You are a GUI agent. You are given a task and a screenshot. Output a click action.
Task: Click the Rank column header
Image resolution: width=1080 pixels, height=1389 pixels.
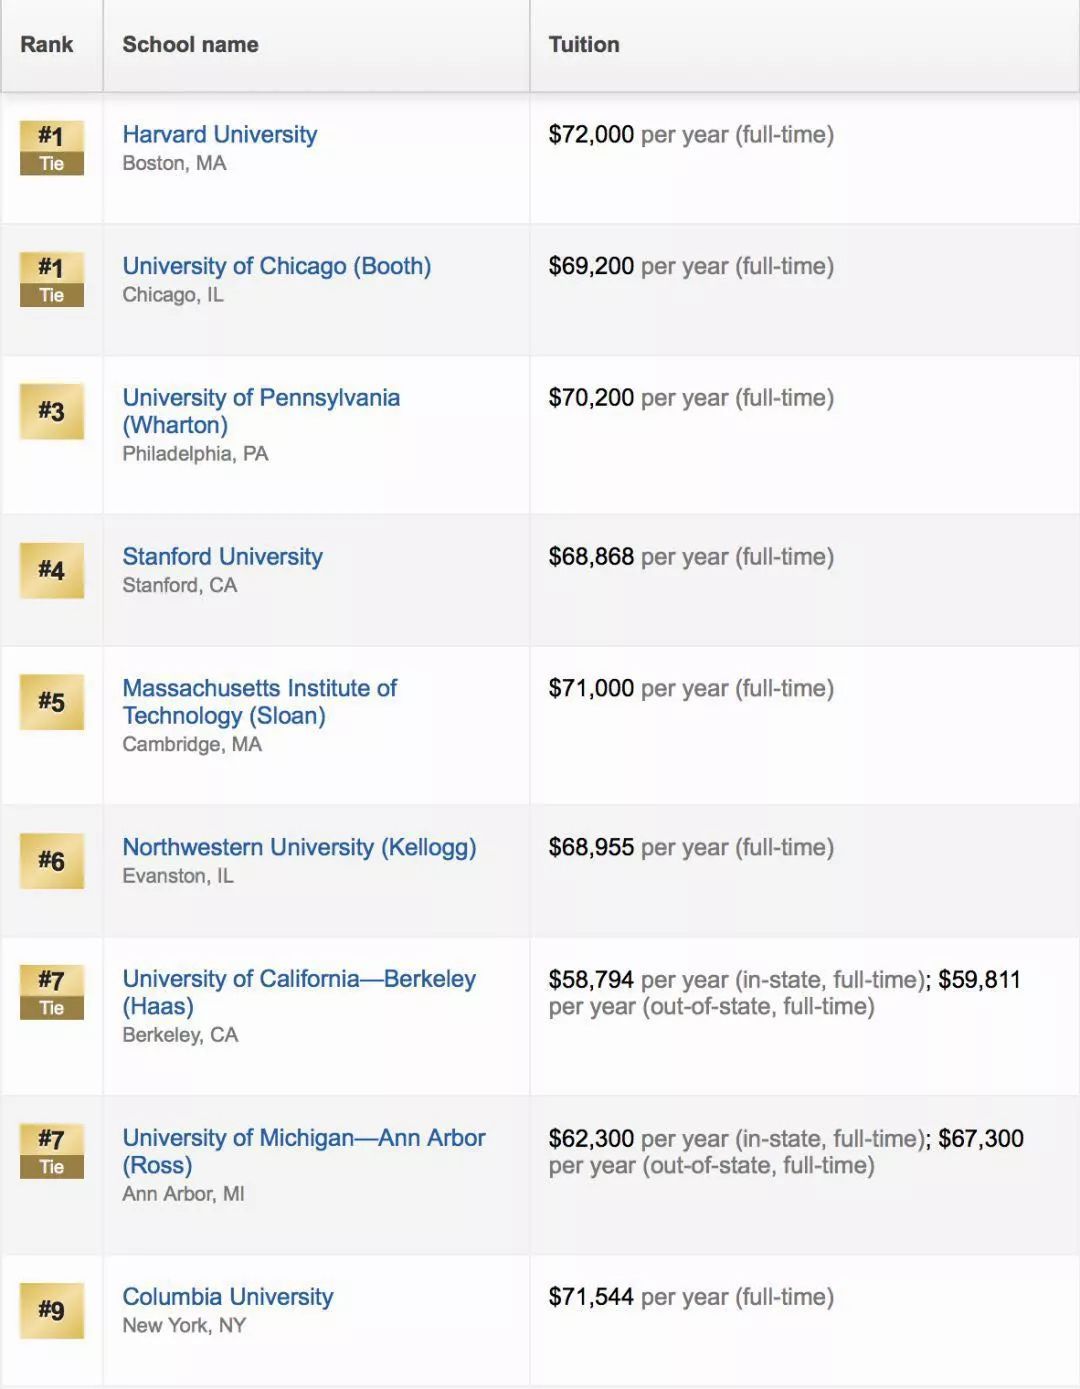coord(47,45)
